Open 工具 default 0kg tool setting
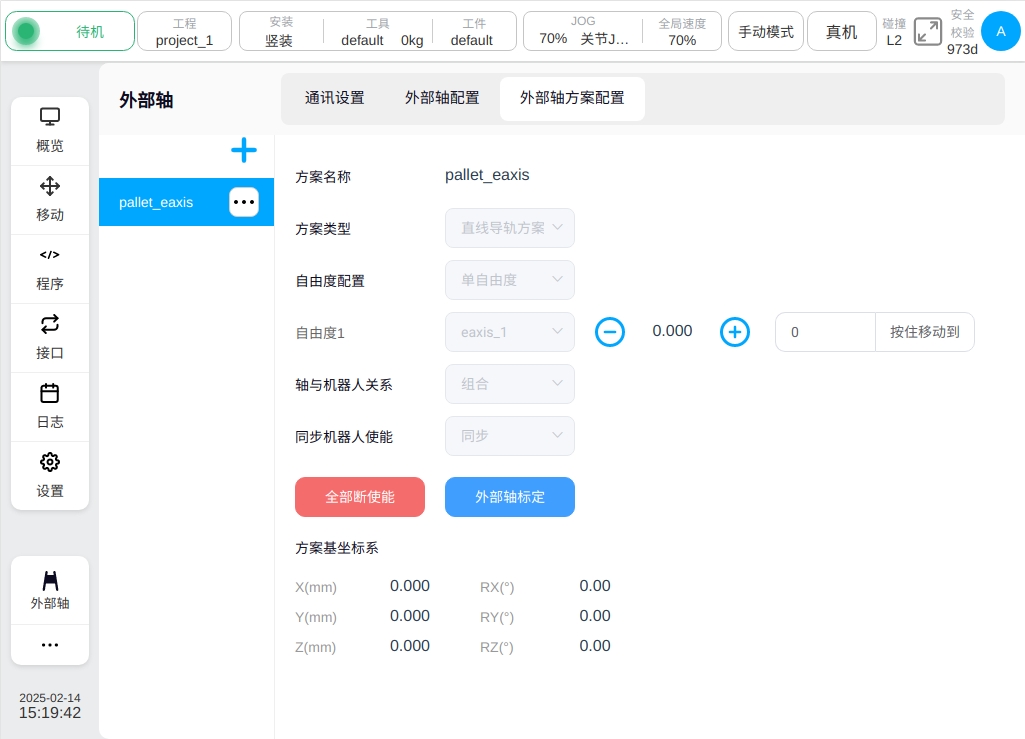This screenshot has width=1025, height=739. 378,31
